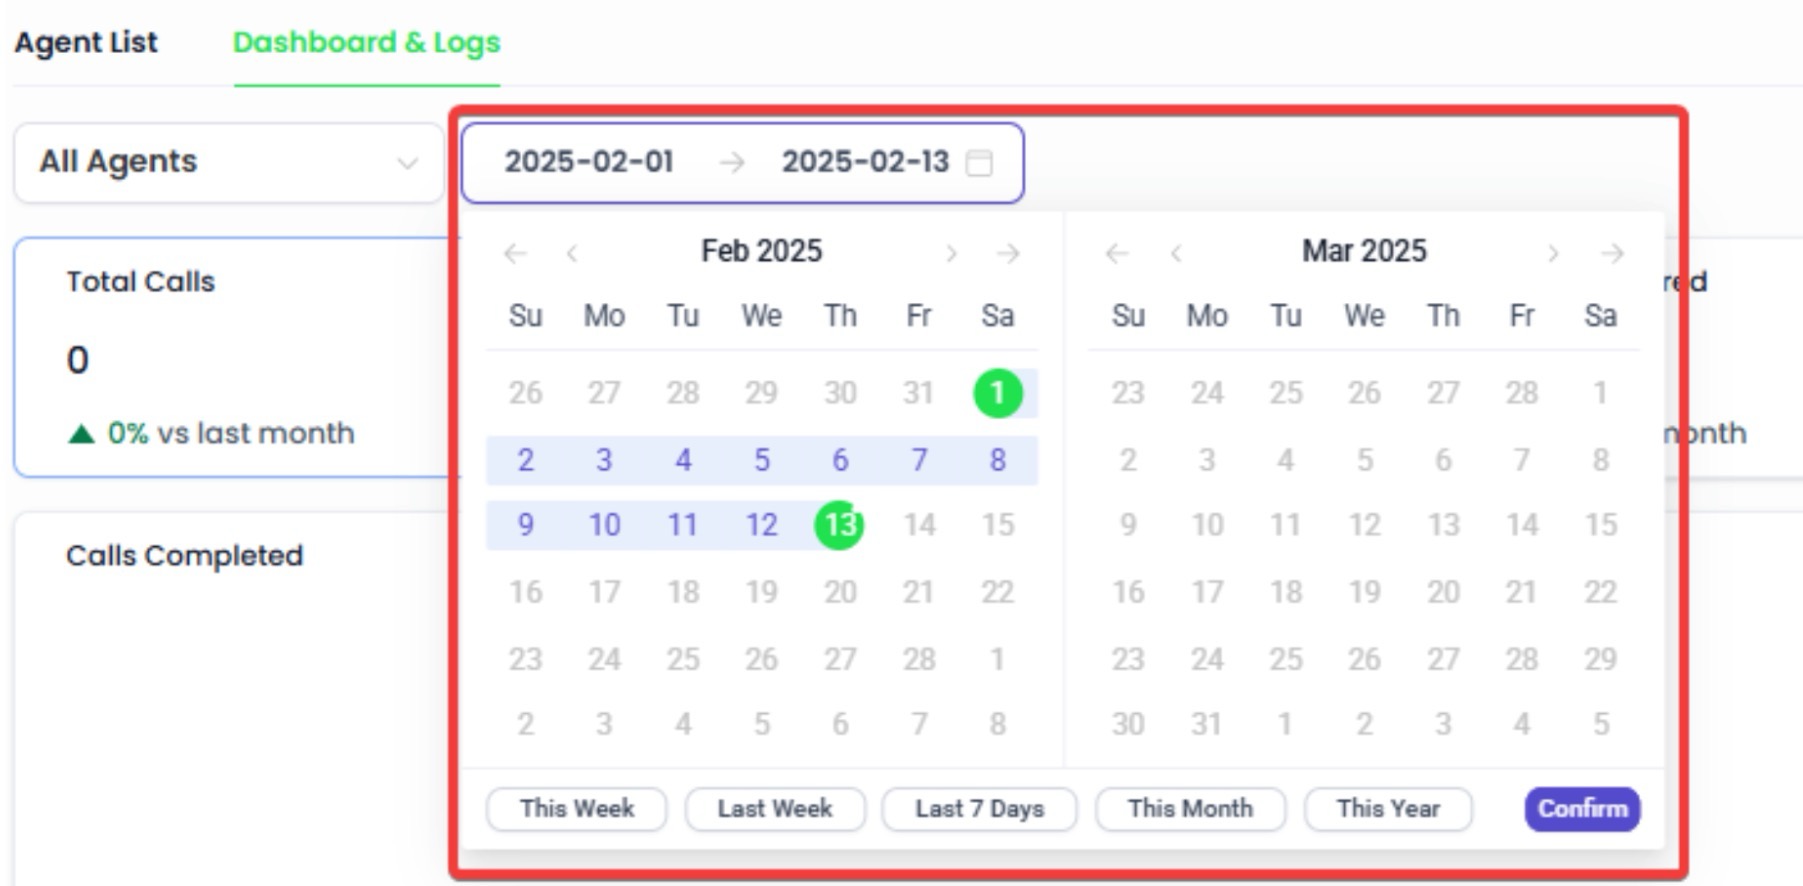Click next month chevron in Feb 2025 panel
Image resolution: width=1803 pixels, height=886 pixels.
coord(951,254)
